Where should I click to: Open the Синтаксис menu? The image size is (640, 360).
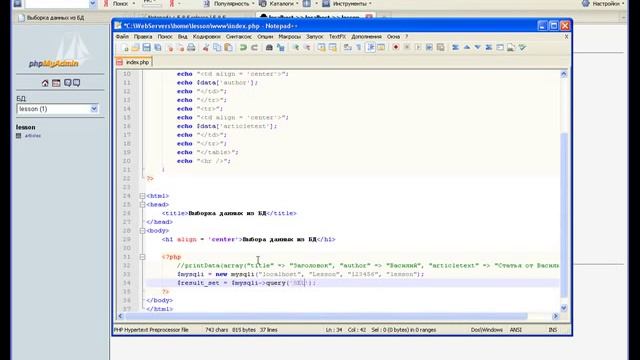coord(239,37)
